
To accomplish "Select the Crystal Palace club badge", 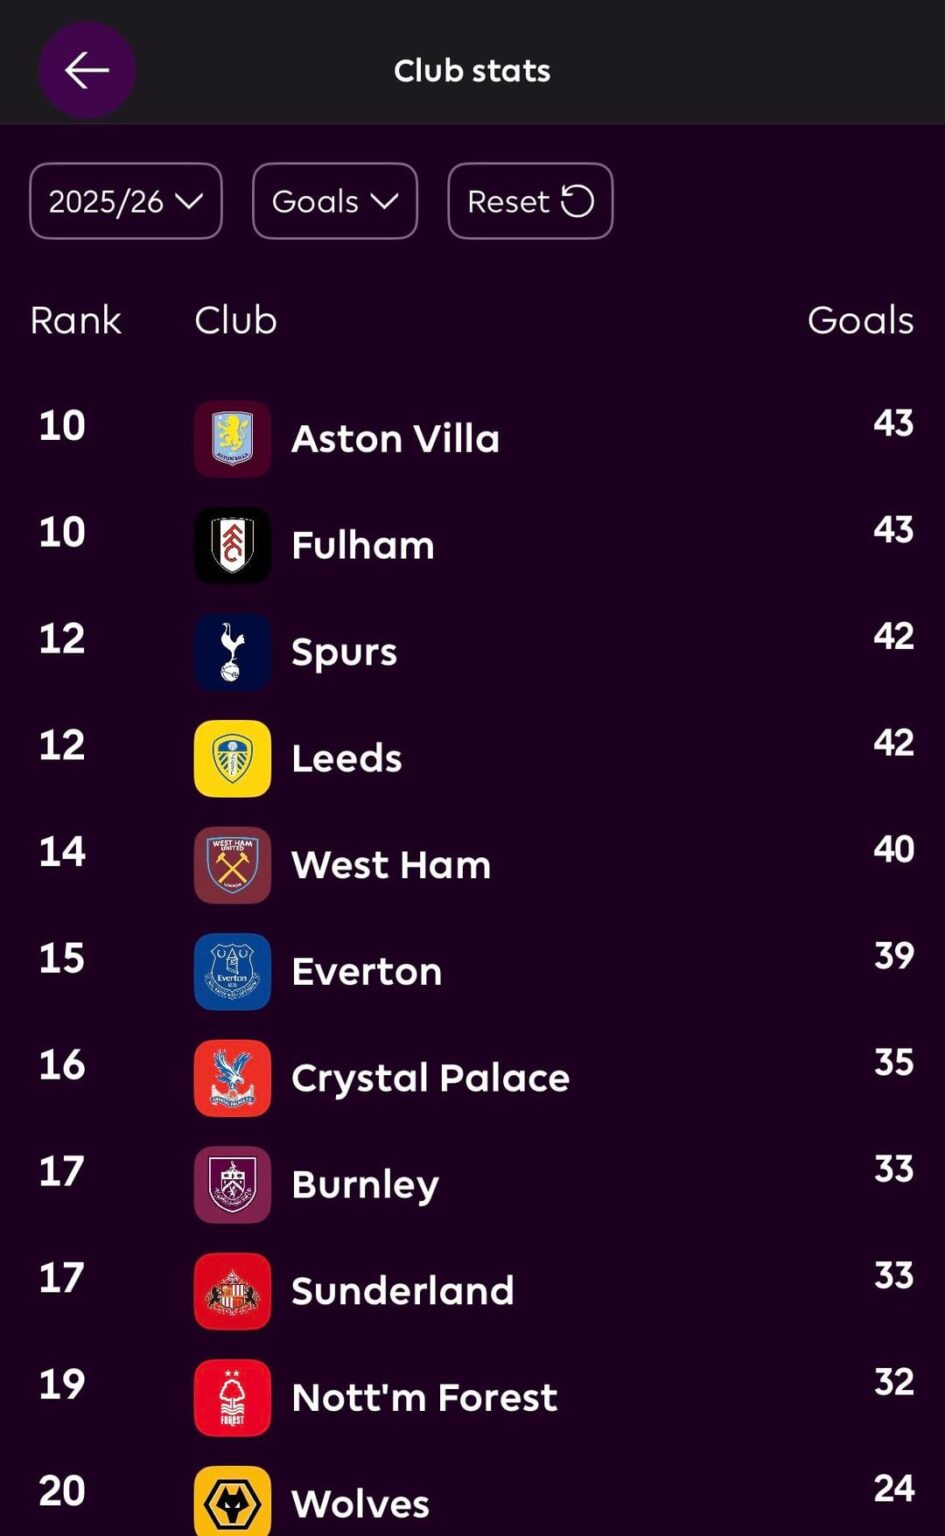I will [x=232, y=1078].
